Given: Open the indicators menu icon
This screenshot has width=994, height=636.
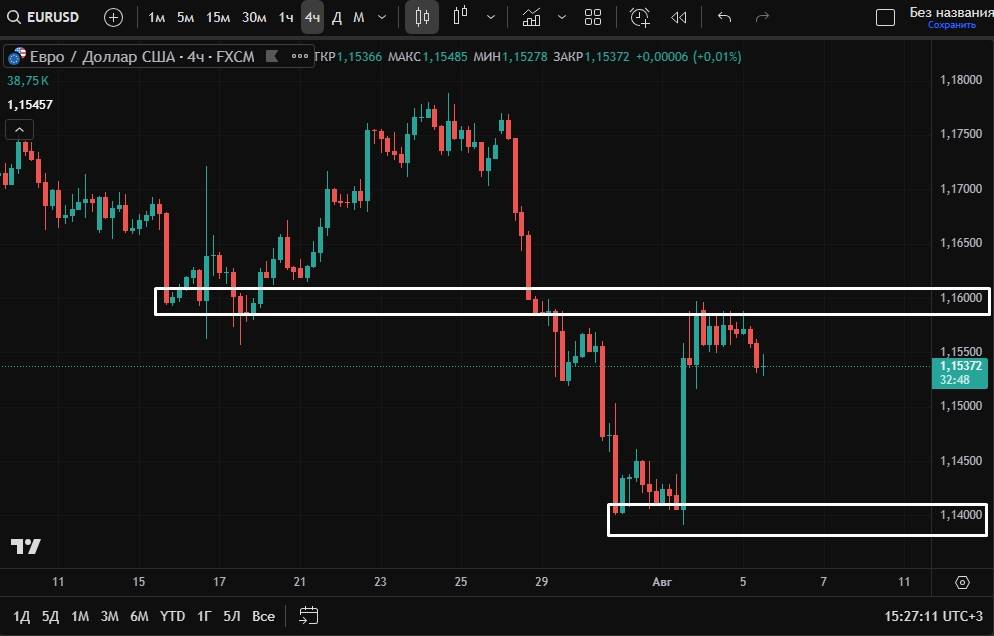Looking at the screenshot, I should [x=532, y=17].
